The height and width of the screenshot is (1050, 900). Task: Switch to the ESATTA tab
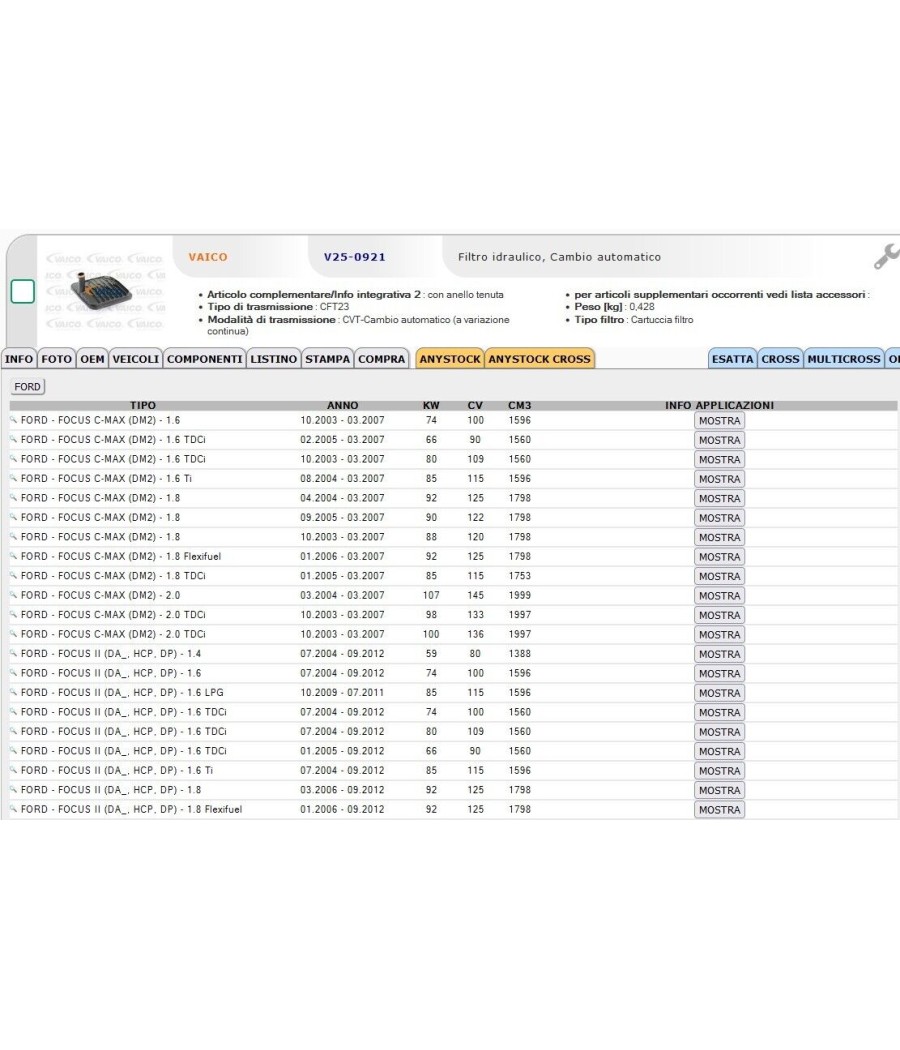click(733, 359)
